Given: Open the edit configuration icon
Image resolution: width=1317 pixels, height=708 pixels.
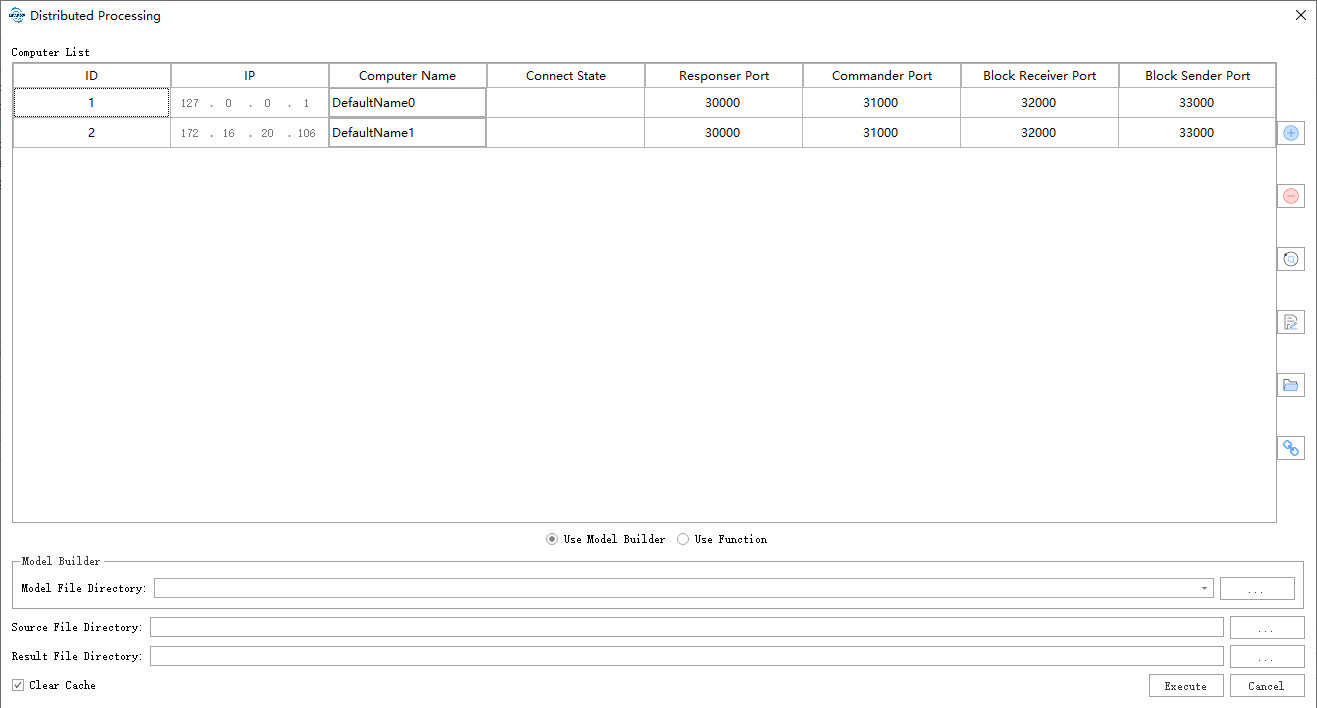Looking at the screenshot, I should coord(1290,321).
